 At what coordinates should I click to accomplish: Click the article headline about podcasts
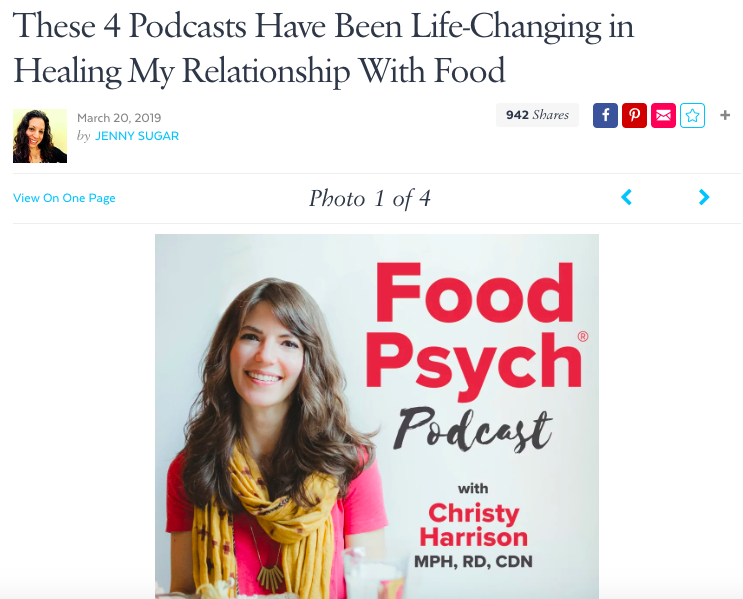tap(323, 48)
